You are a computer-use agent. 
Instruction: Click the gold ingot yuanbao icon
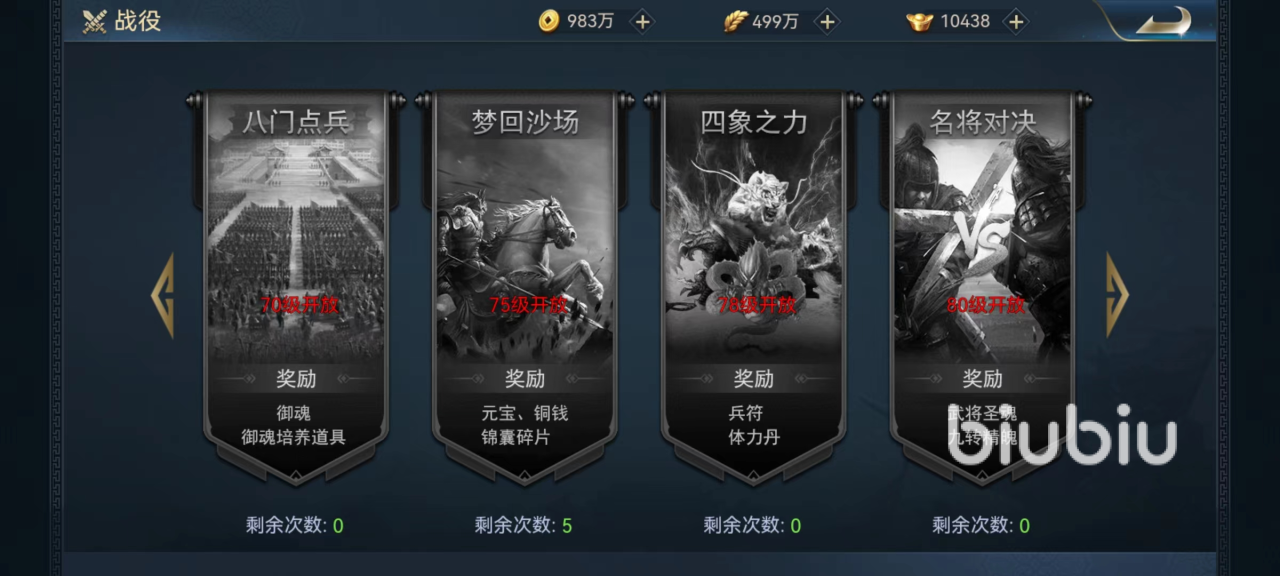pyautogui.click(x=919, y=21)
